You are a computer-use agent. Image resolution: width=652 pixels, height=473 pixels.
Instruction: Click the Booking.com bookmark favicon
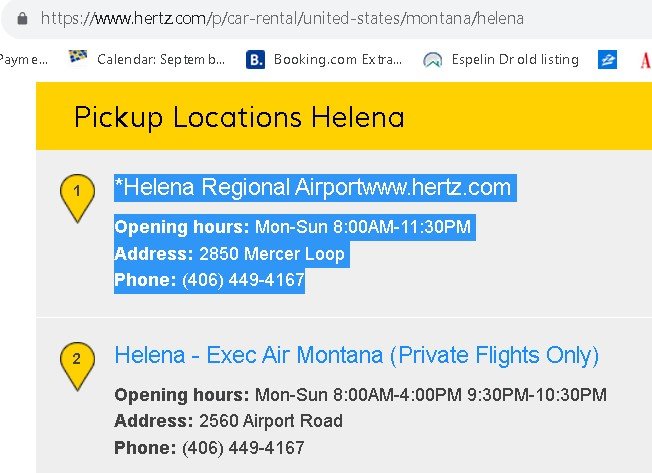255,60
